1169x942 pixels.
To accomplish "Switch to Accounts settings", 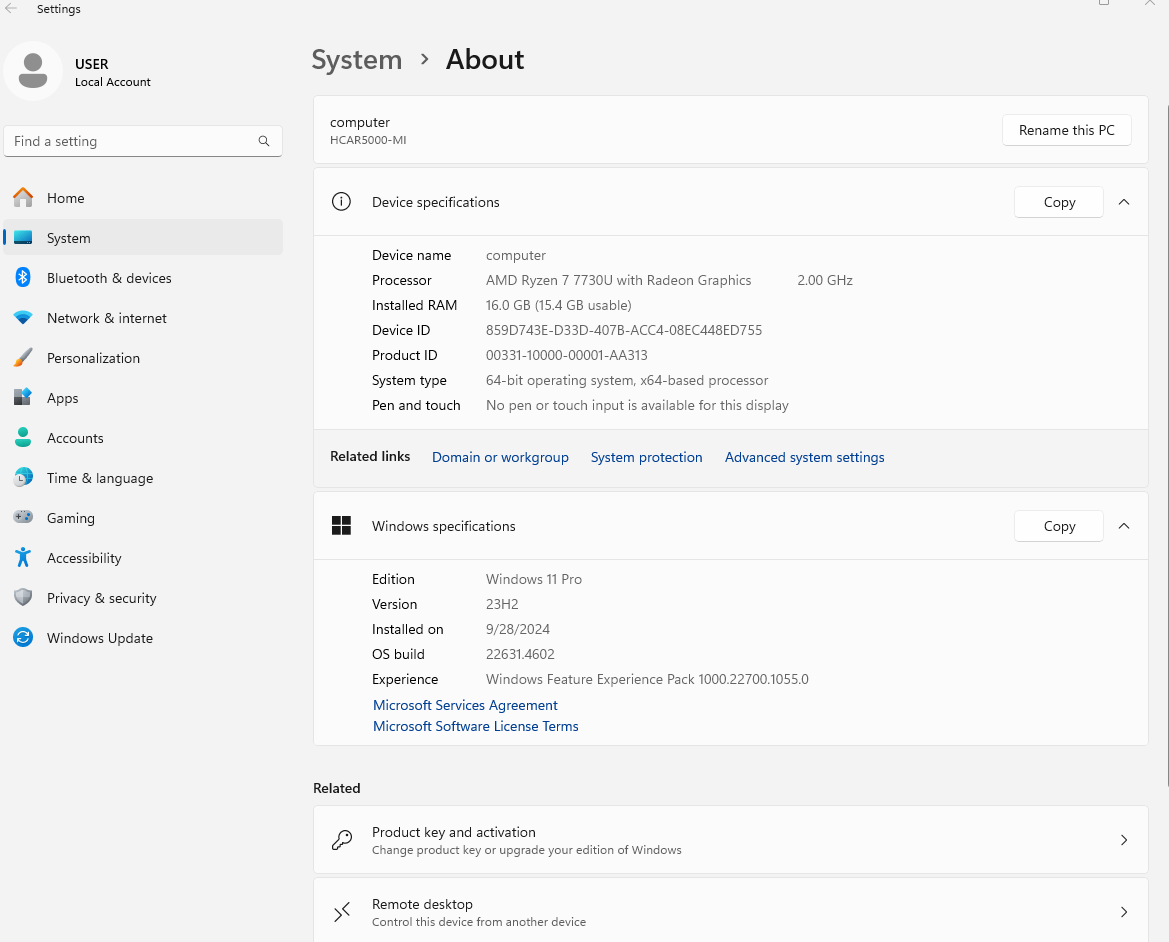I will [143, 438].
